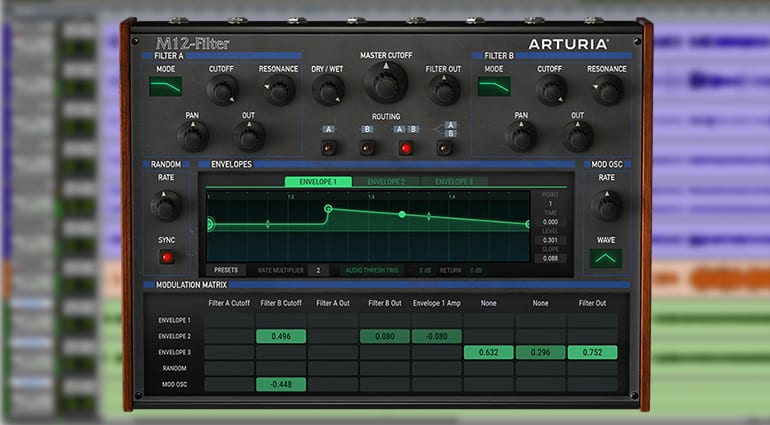Open the Filter Out destination in modulation matrix
Screen dimensions: 770x425
[592, 303]
